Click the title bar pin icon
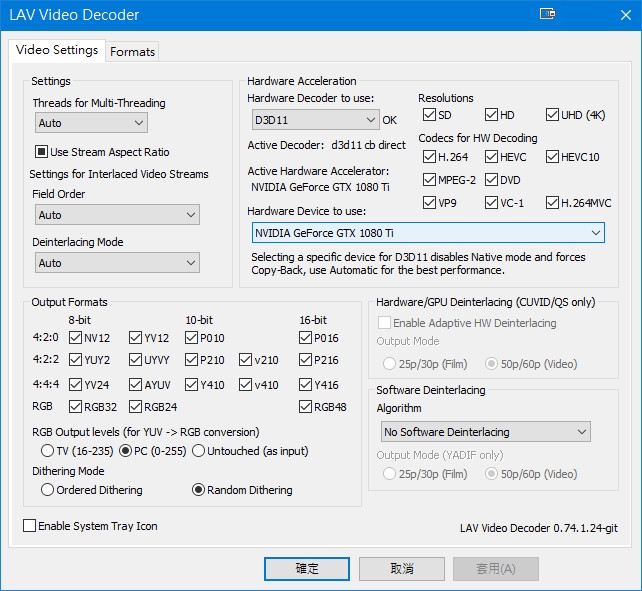The height and width of the screenshot is (591, 642). (547, 14)
